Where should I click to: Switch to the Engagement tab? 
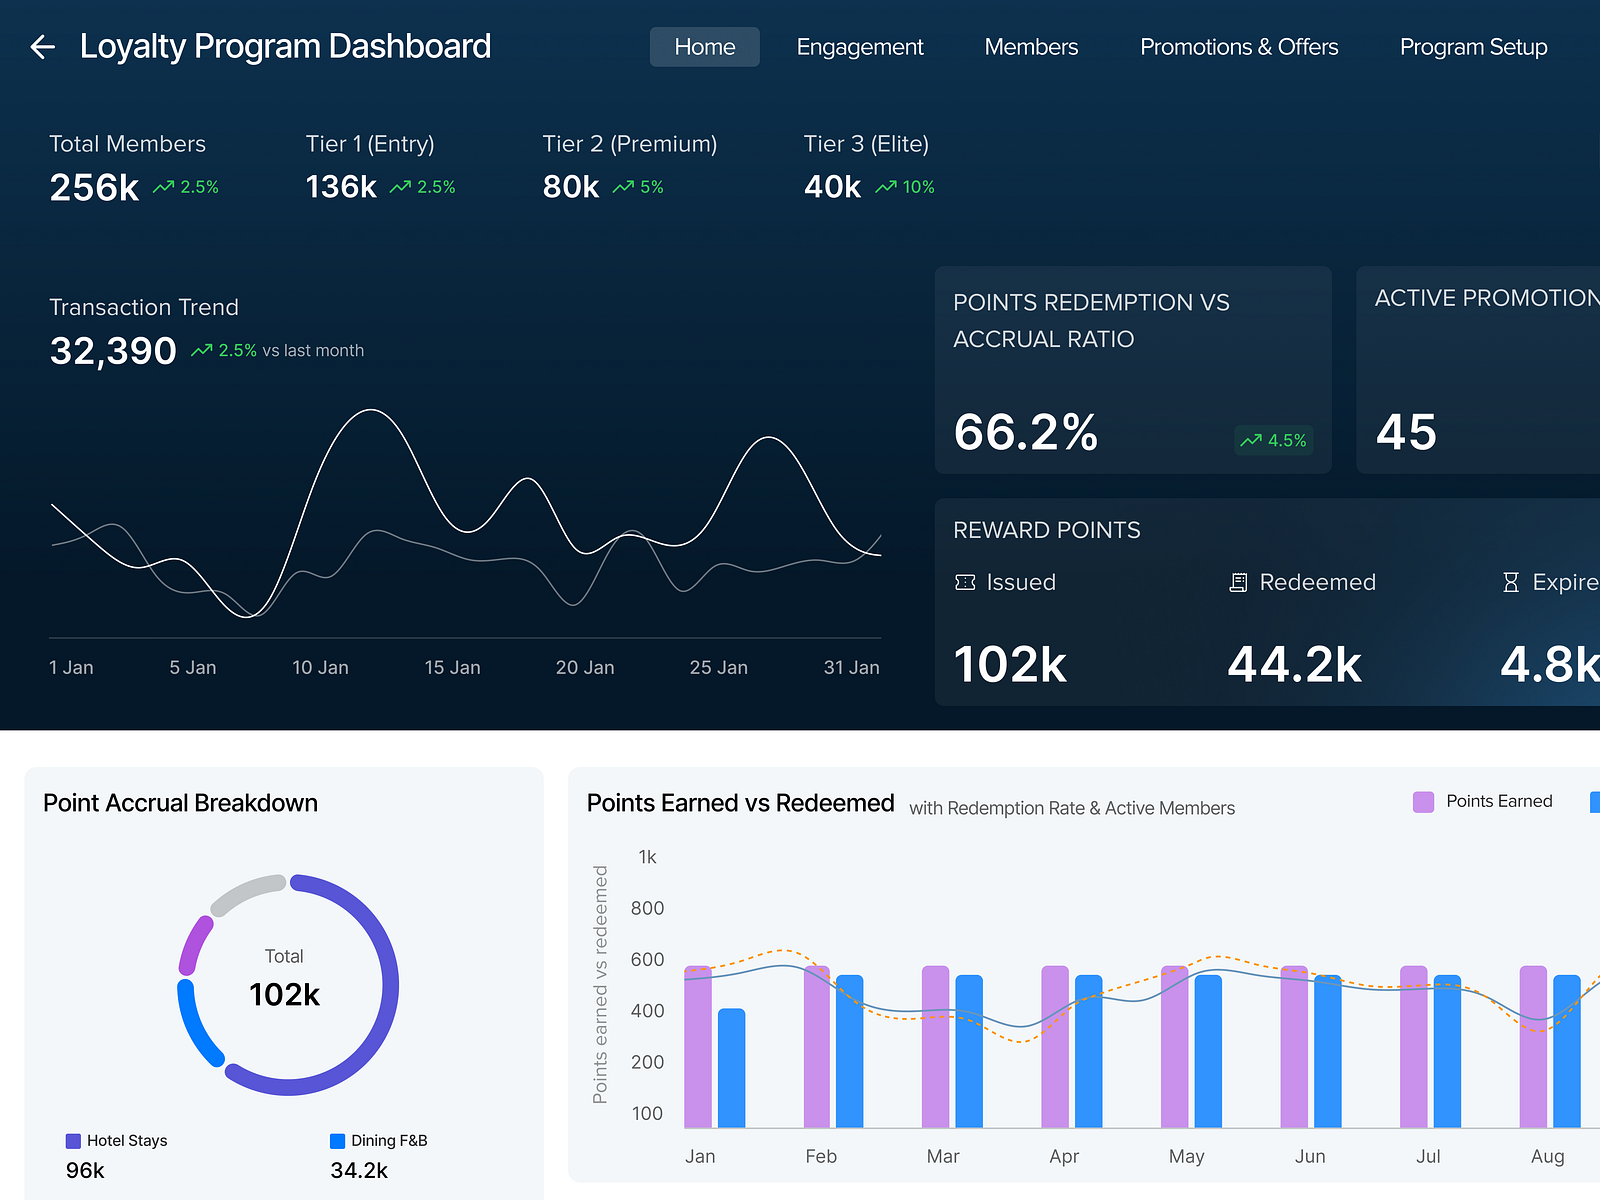click(x=859, y=46)
